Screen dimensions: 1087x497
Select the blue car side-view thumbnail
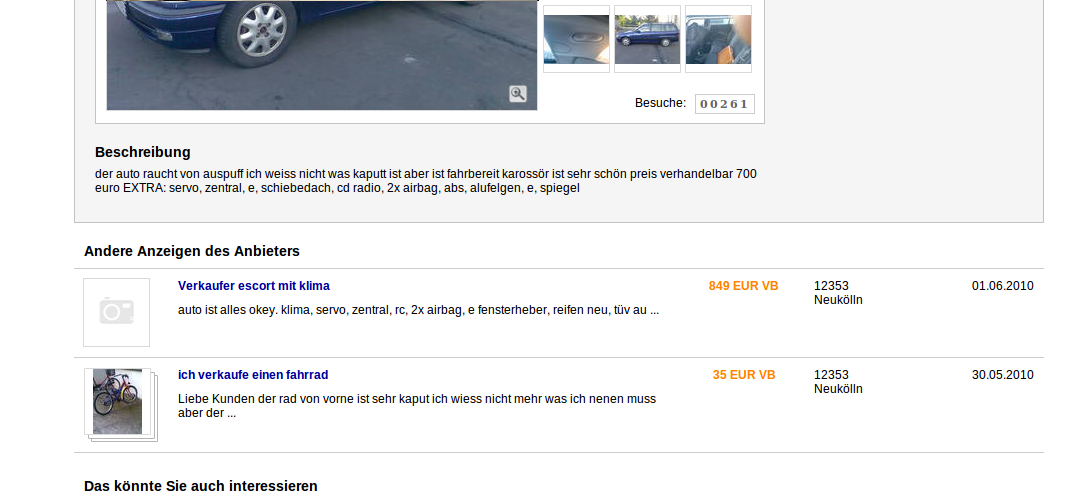coord(647,39)
